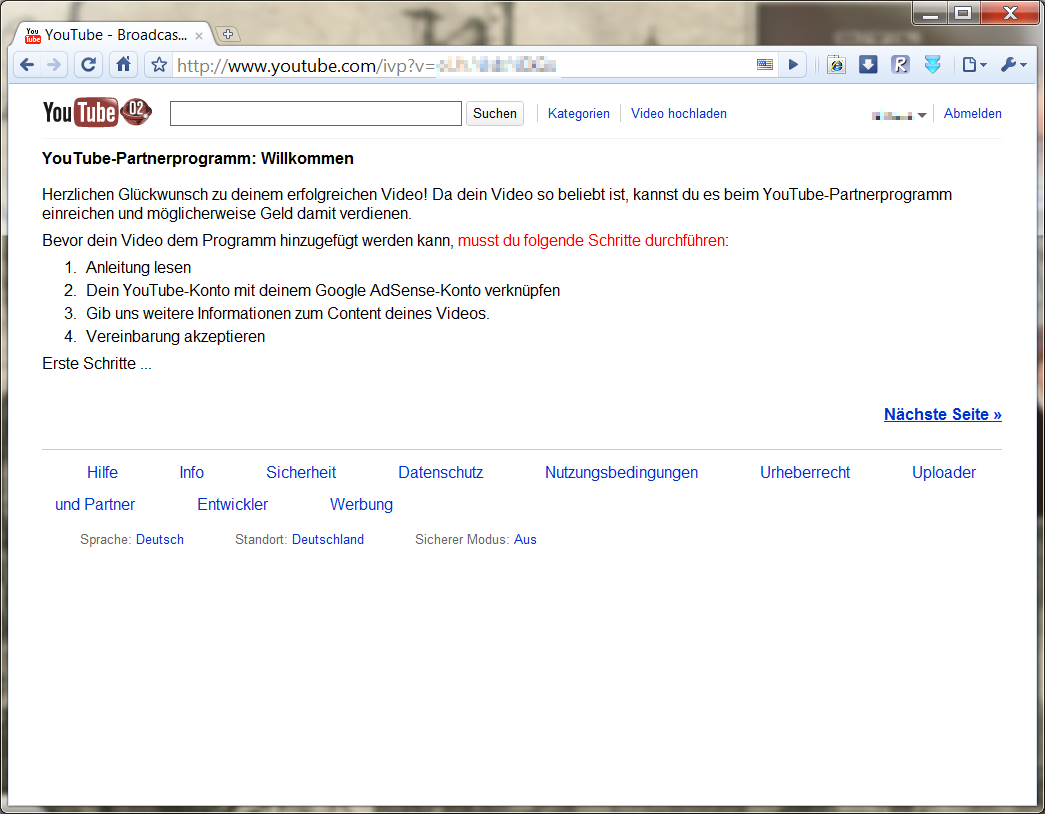Maximize the browser window
Image resolution: width=1045 pixels, height=814 pixels.
pos(962,13)
